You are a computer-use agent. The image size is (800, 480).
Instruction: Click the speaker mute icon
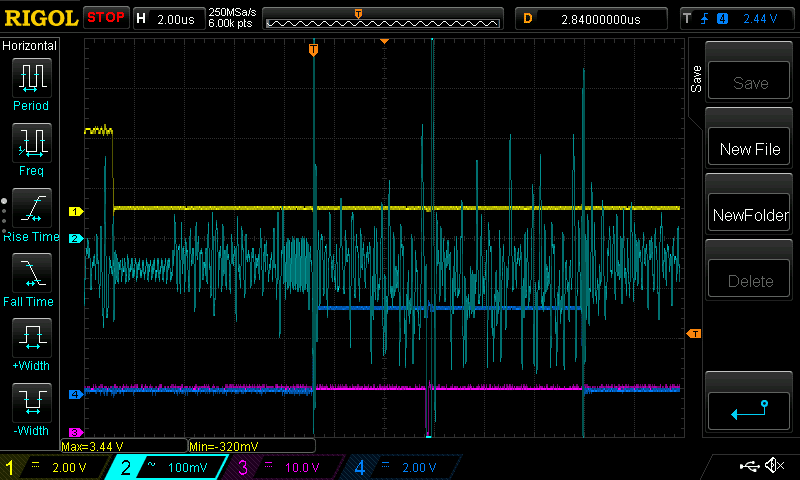pyautogui.click(x=773, y=466)
